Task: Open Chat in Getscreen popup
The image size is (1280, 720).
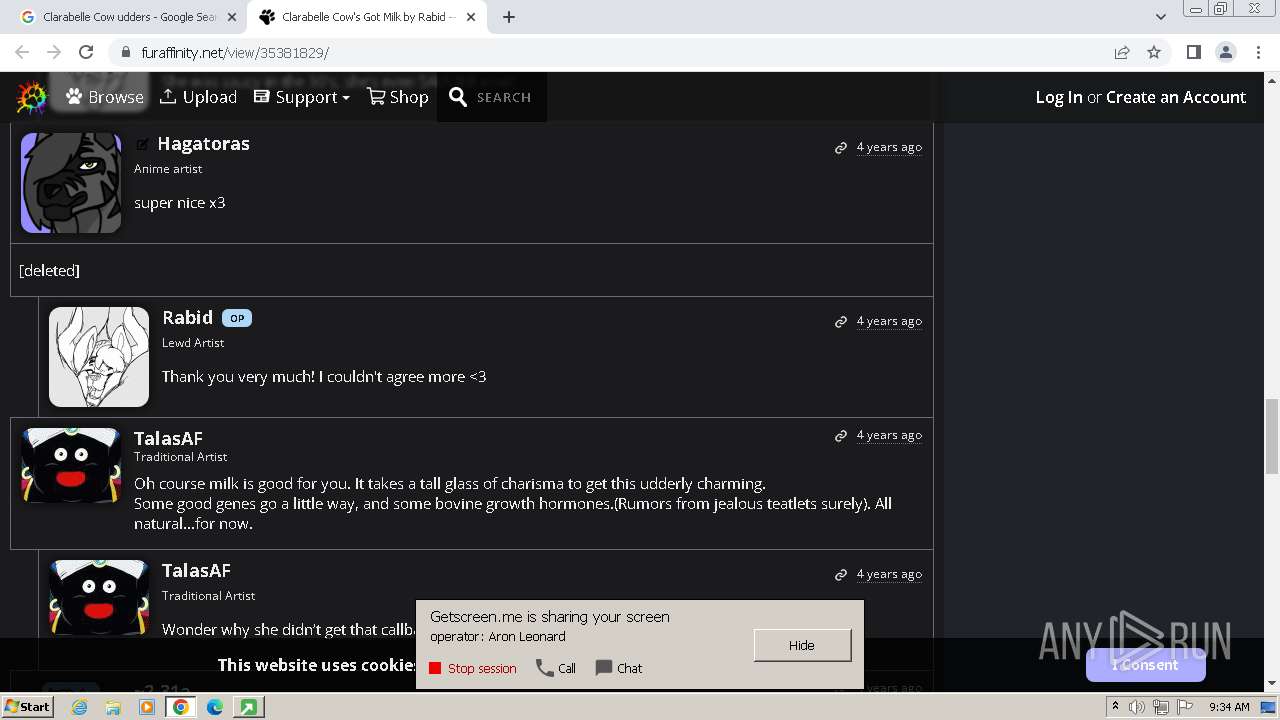Action: click(619, 668)
